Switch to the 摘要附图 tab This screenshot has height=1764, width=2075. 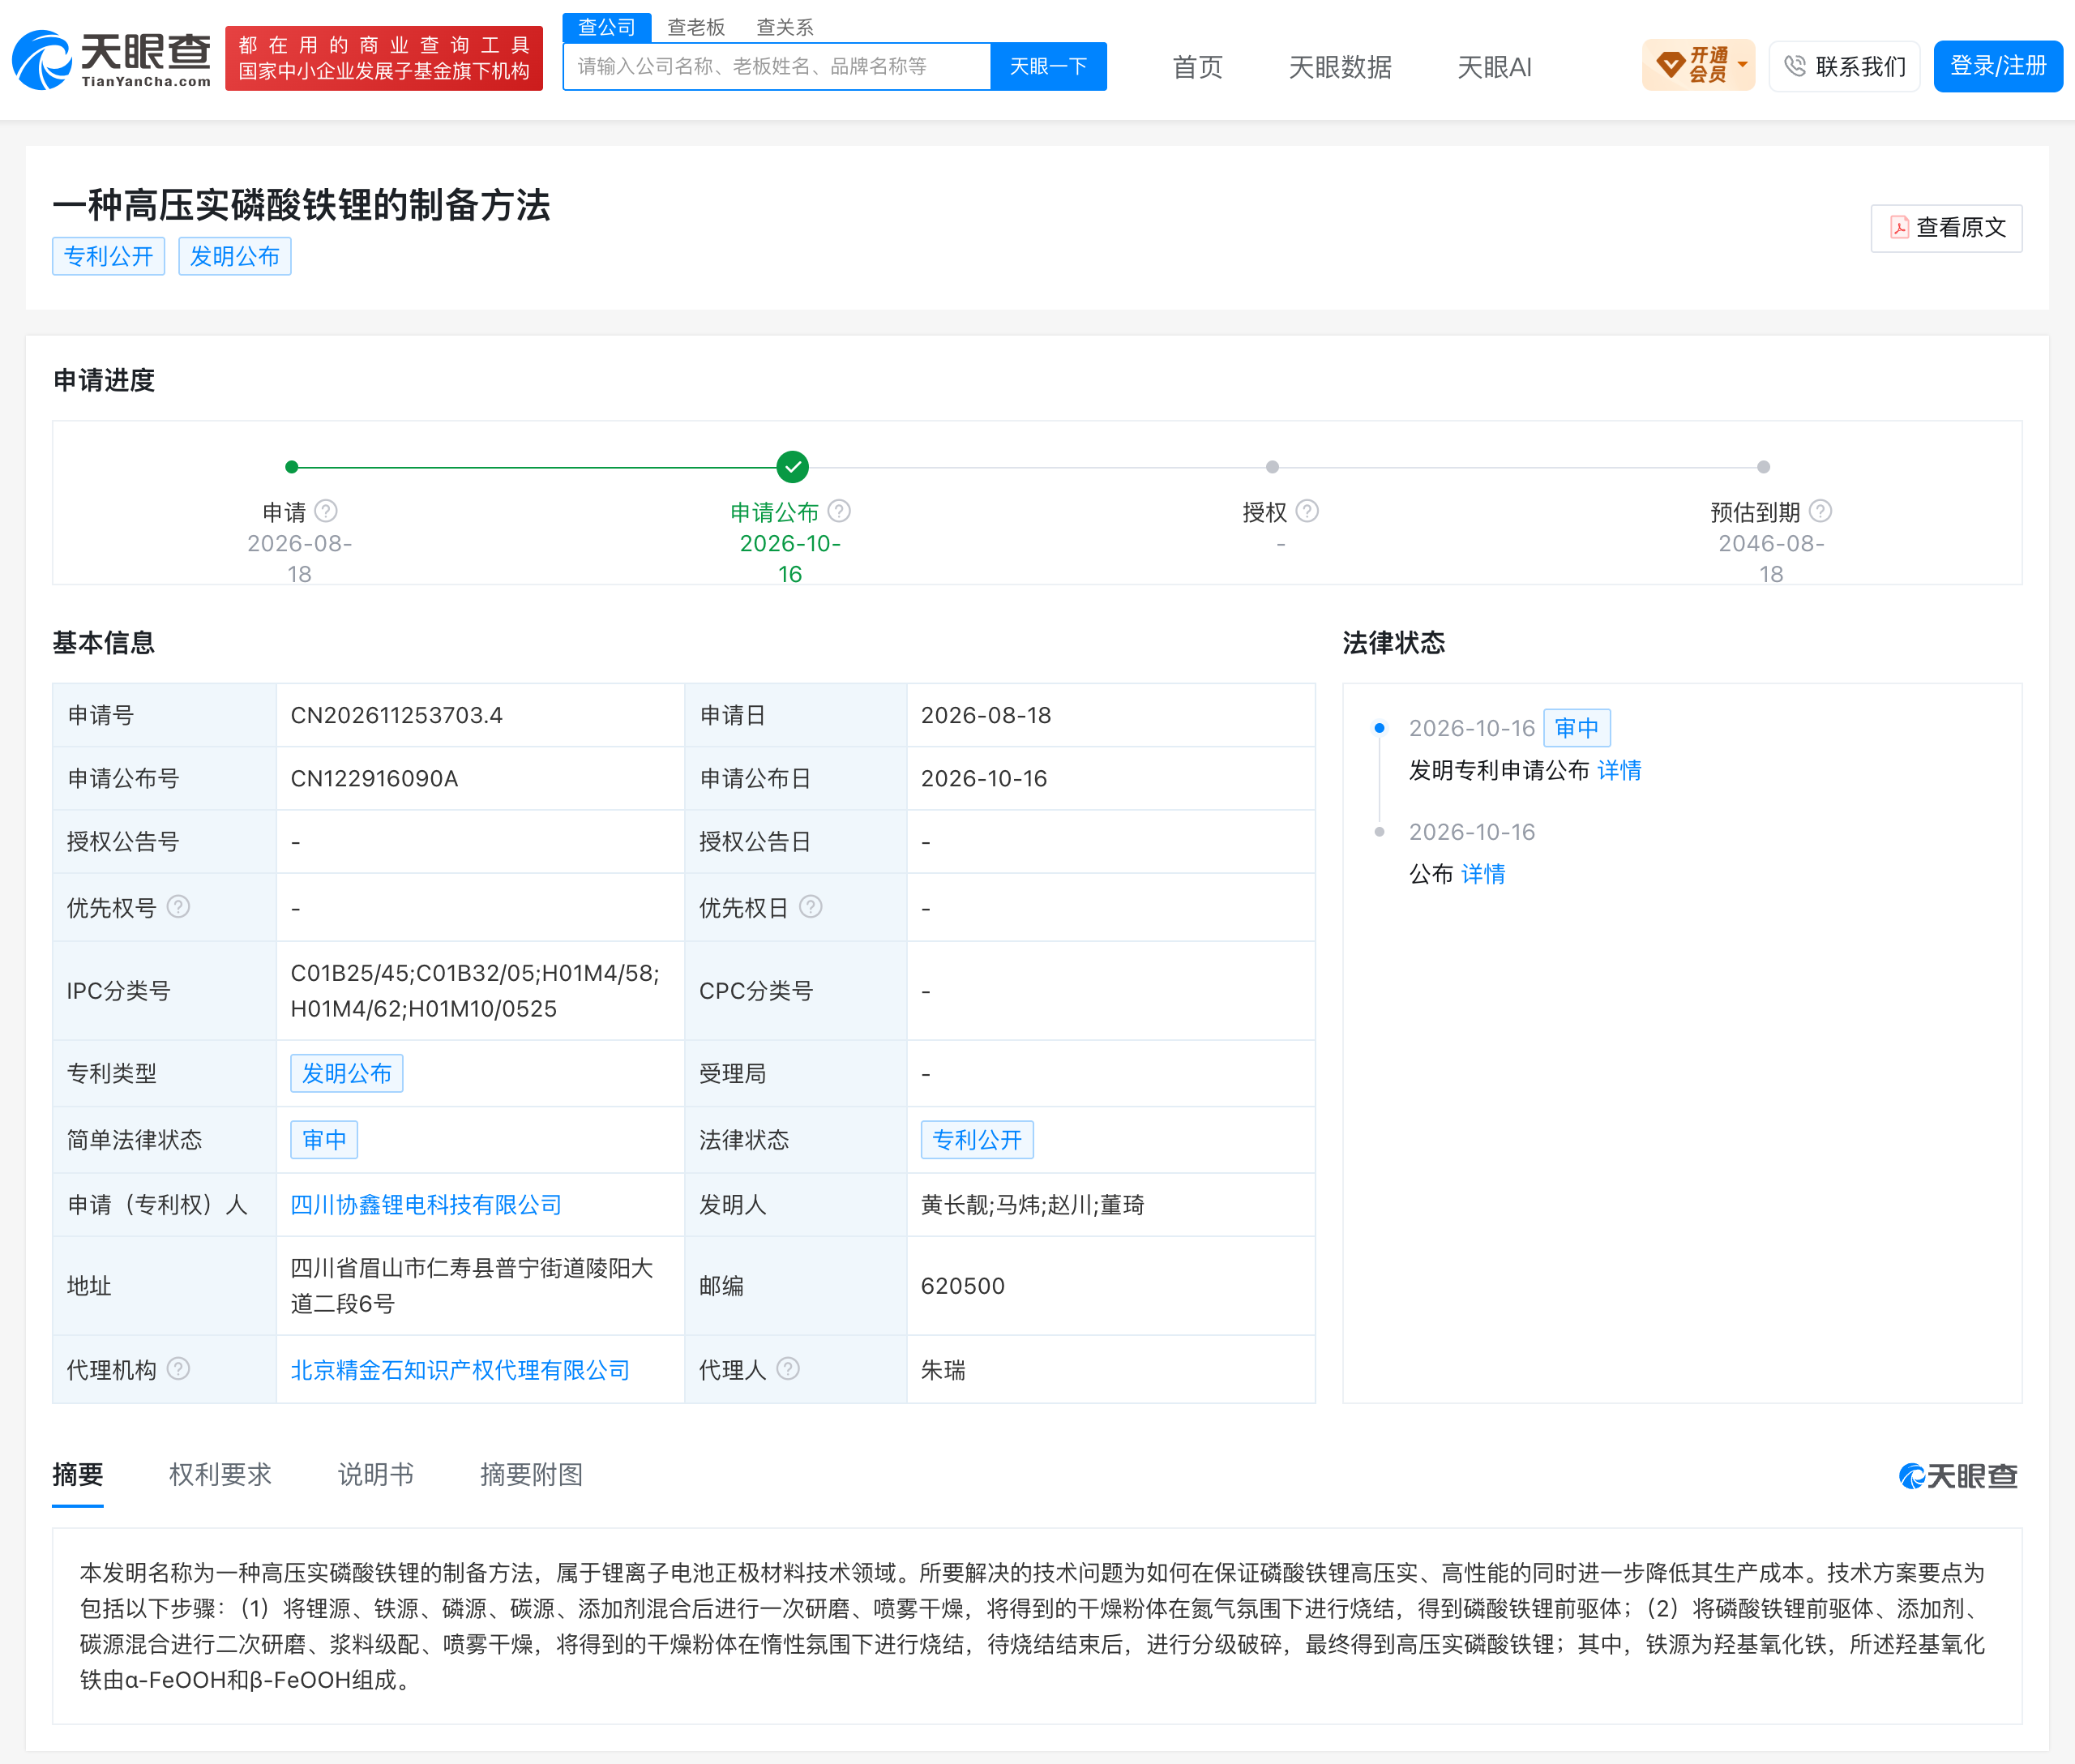[531, 1474]
